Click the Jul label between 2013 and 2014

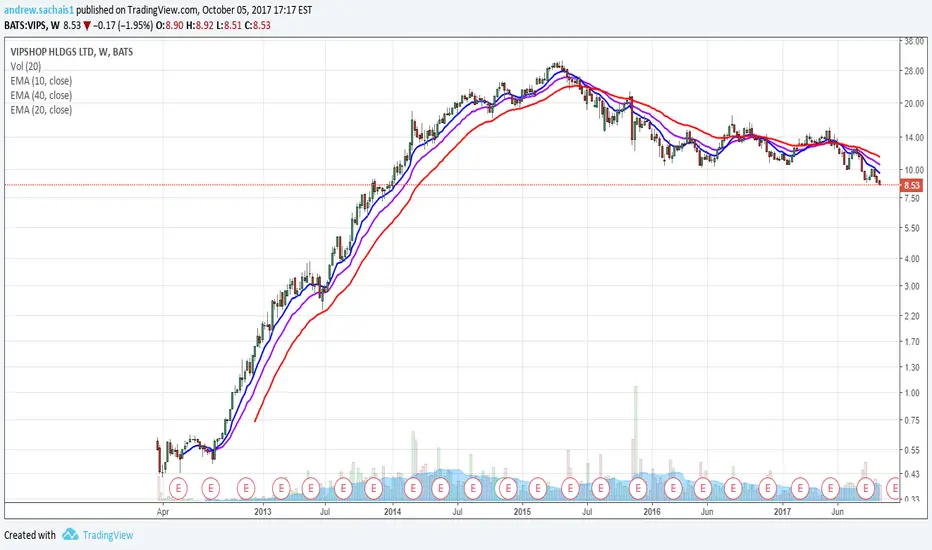click(325, 511)
